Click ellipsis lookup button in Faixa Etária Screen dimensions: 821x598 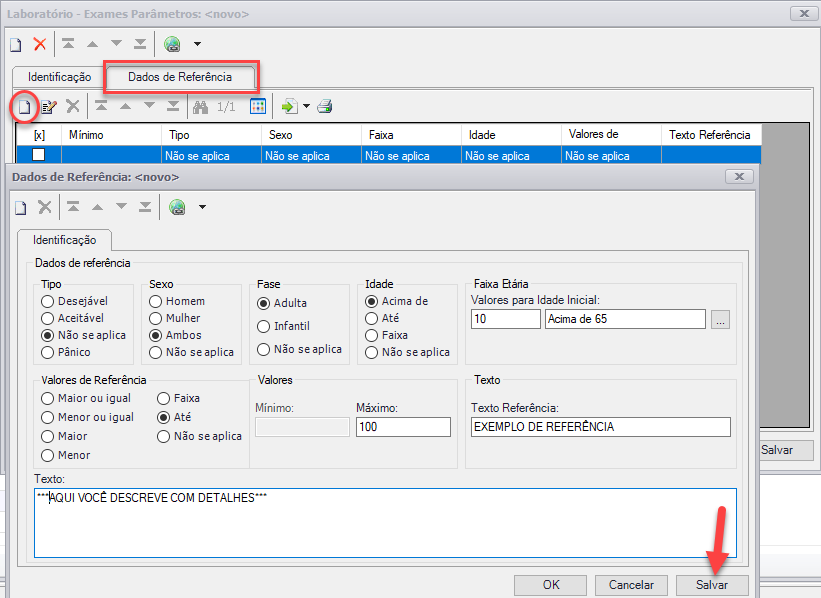point(720,319)
